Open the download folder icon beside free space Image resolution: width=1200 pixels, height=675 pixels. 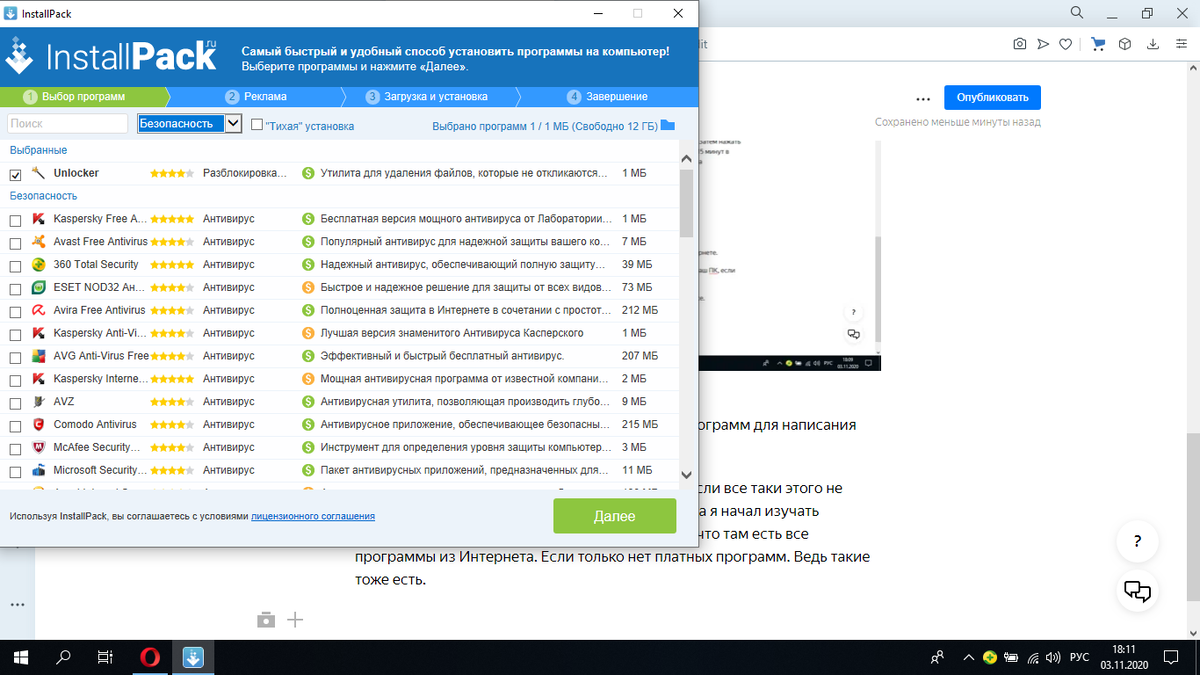[668, 125]
